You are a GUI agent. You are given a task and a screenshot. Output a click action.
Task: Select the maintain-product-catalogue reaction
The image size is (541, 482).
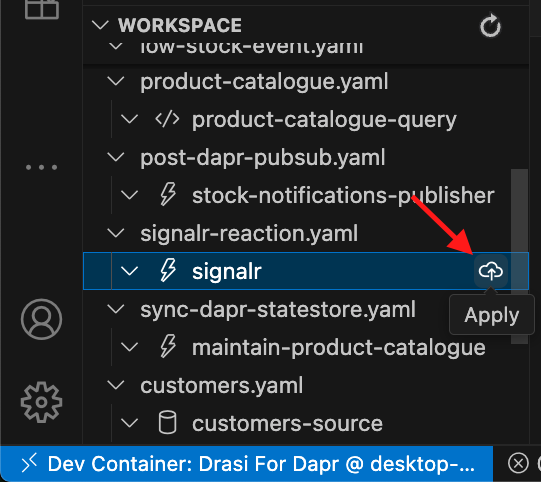[339, 348]
